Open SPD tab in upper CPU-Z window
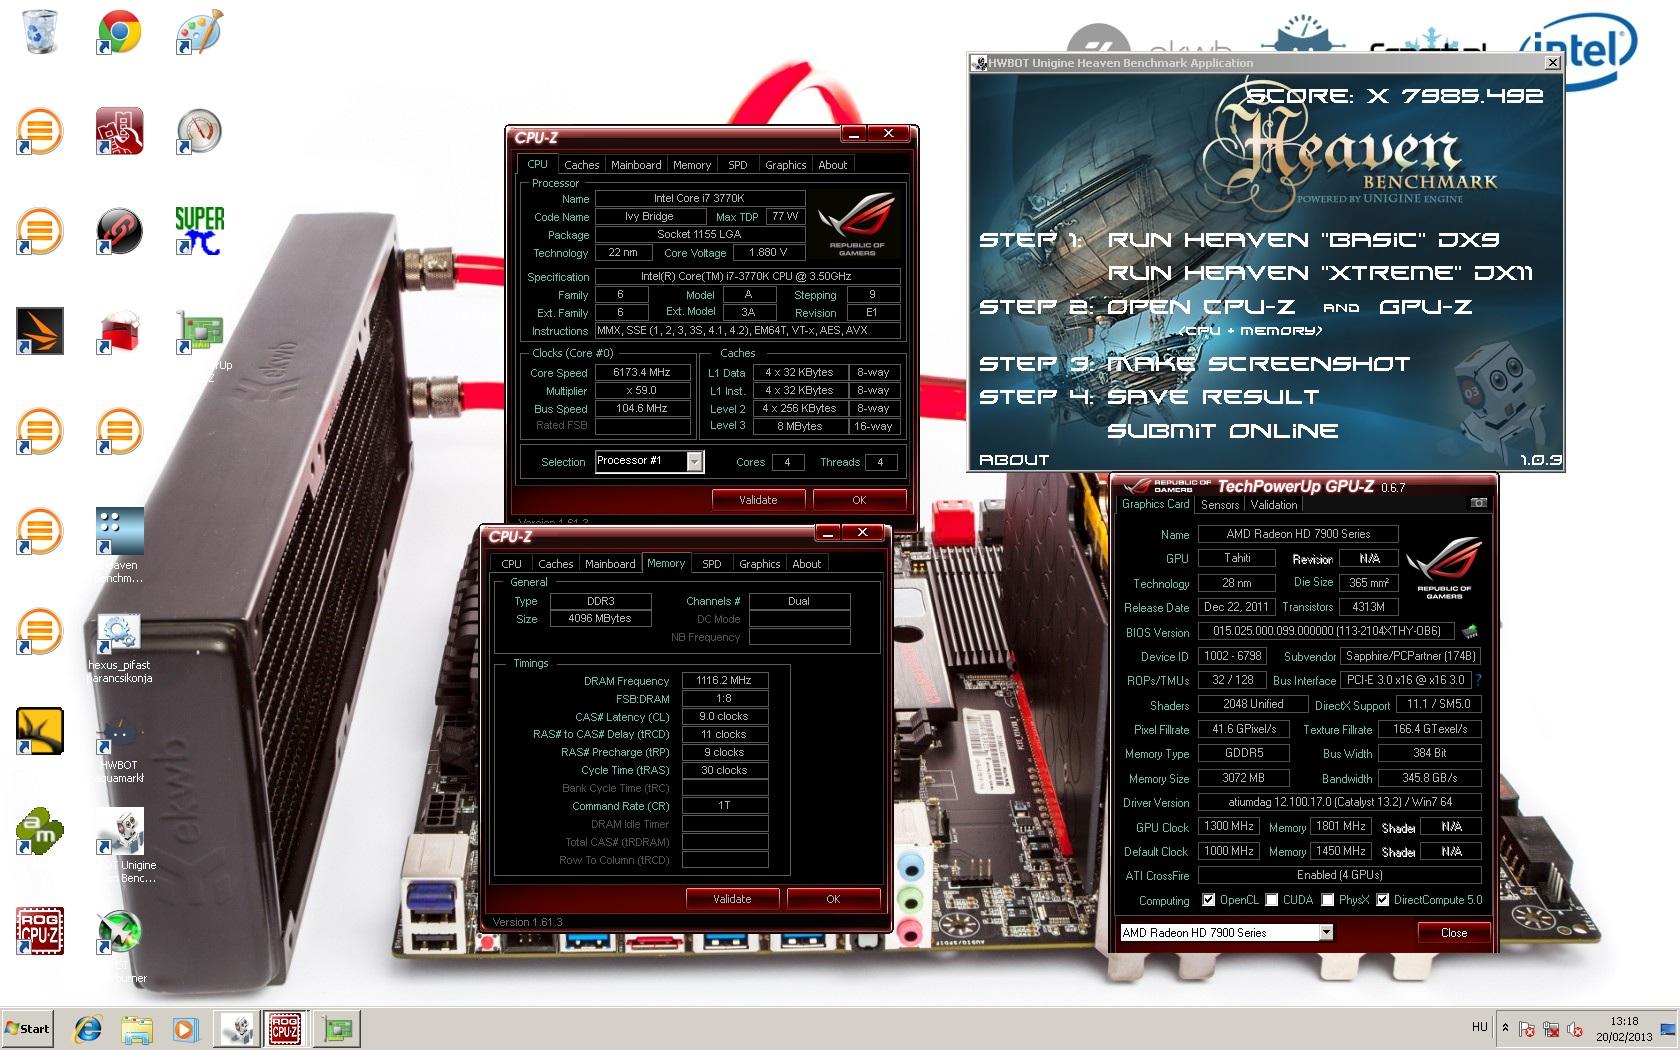This screenshot has height=1050, width=1680. coord(737,165)
